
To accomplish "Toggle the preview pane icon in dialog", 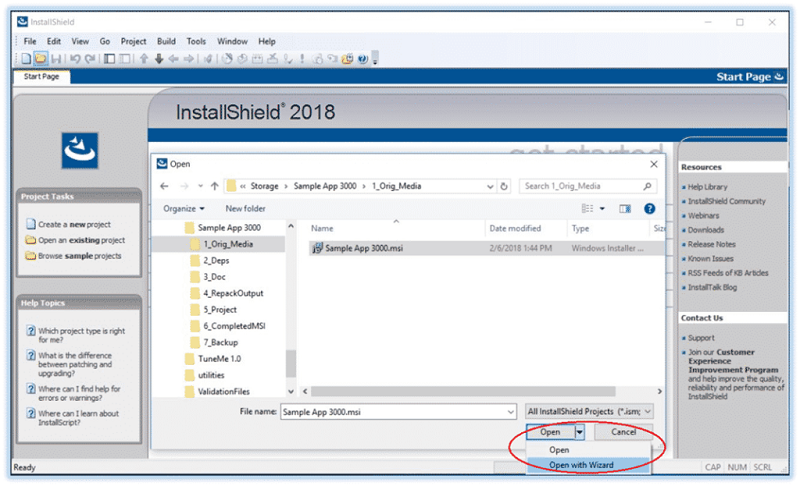I will click(625, 209).
